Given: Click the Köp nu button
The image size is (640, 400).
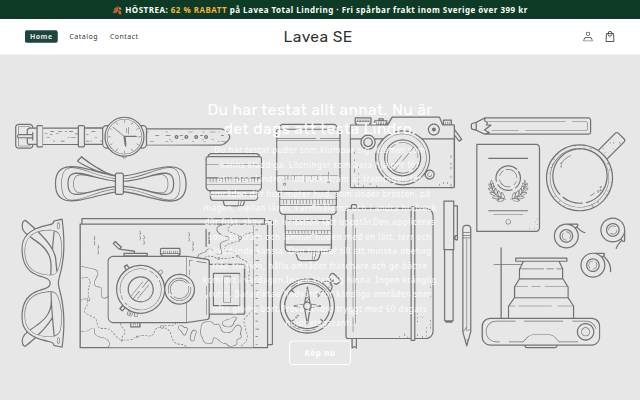Looking at the screenshot, I should (320, 353).
